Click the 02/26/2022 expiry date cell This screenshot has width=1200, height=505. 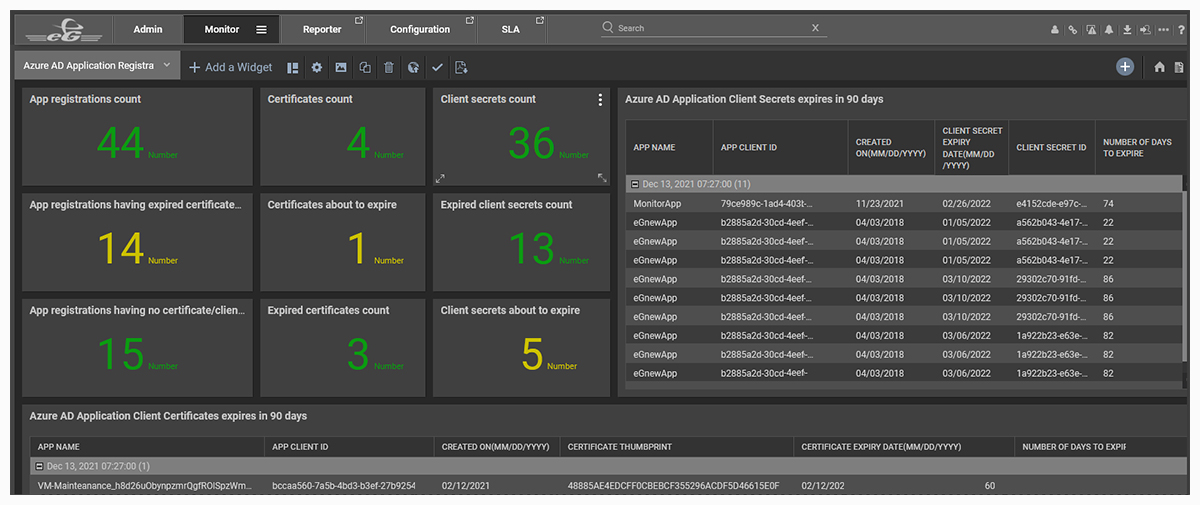click(965, 203)
